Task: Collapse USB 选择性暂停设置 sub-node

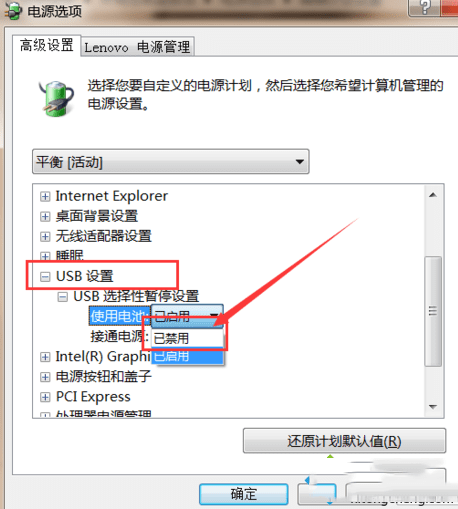Action: tap(62, 297)
